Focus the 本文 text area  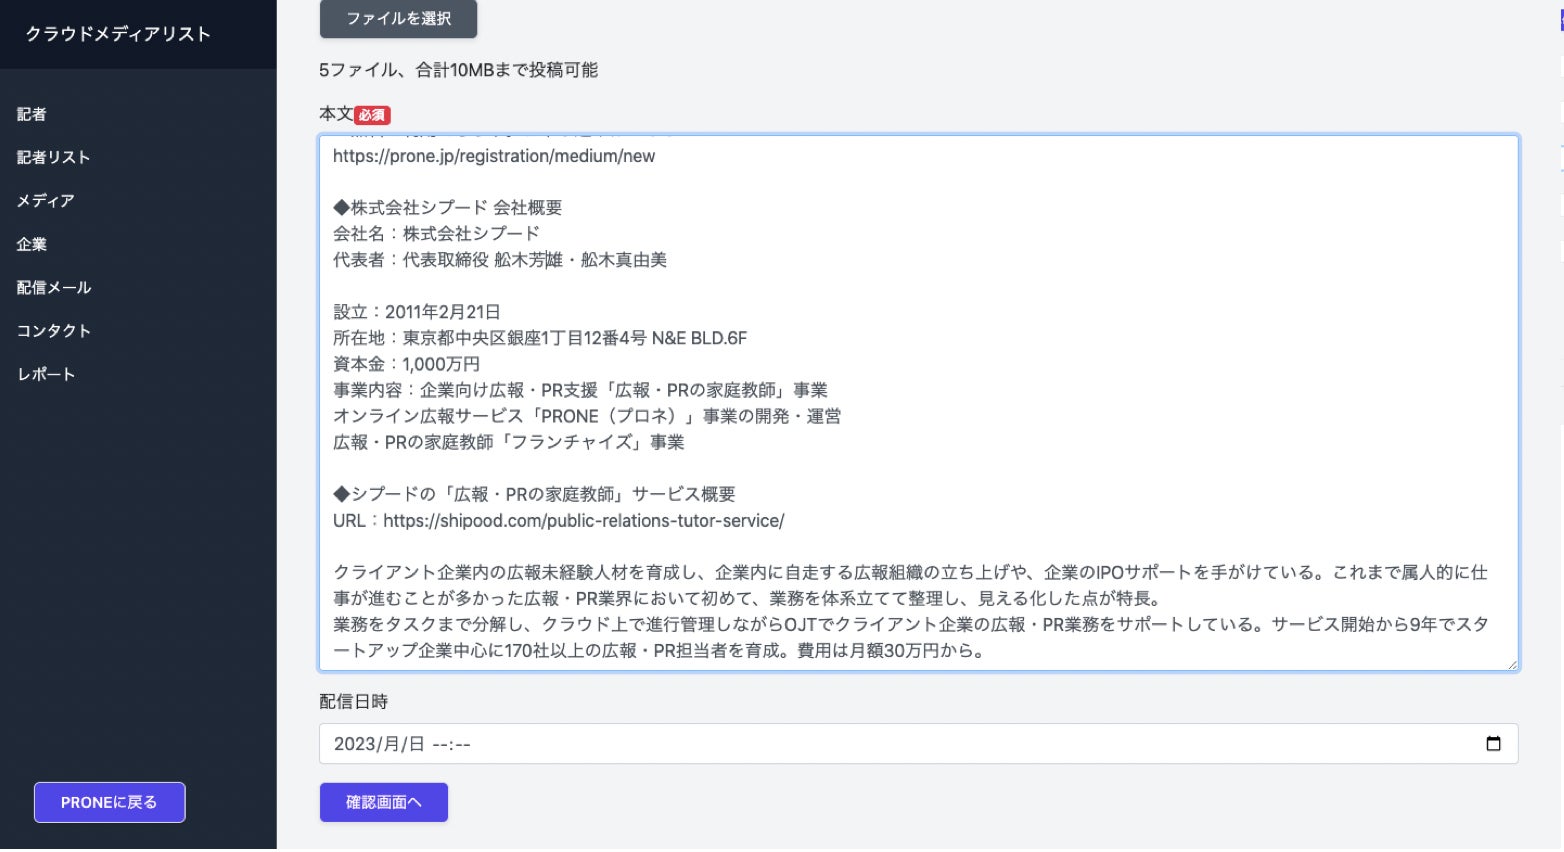(919, 402)
